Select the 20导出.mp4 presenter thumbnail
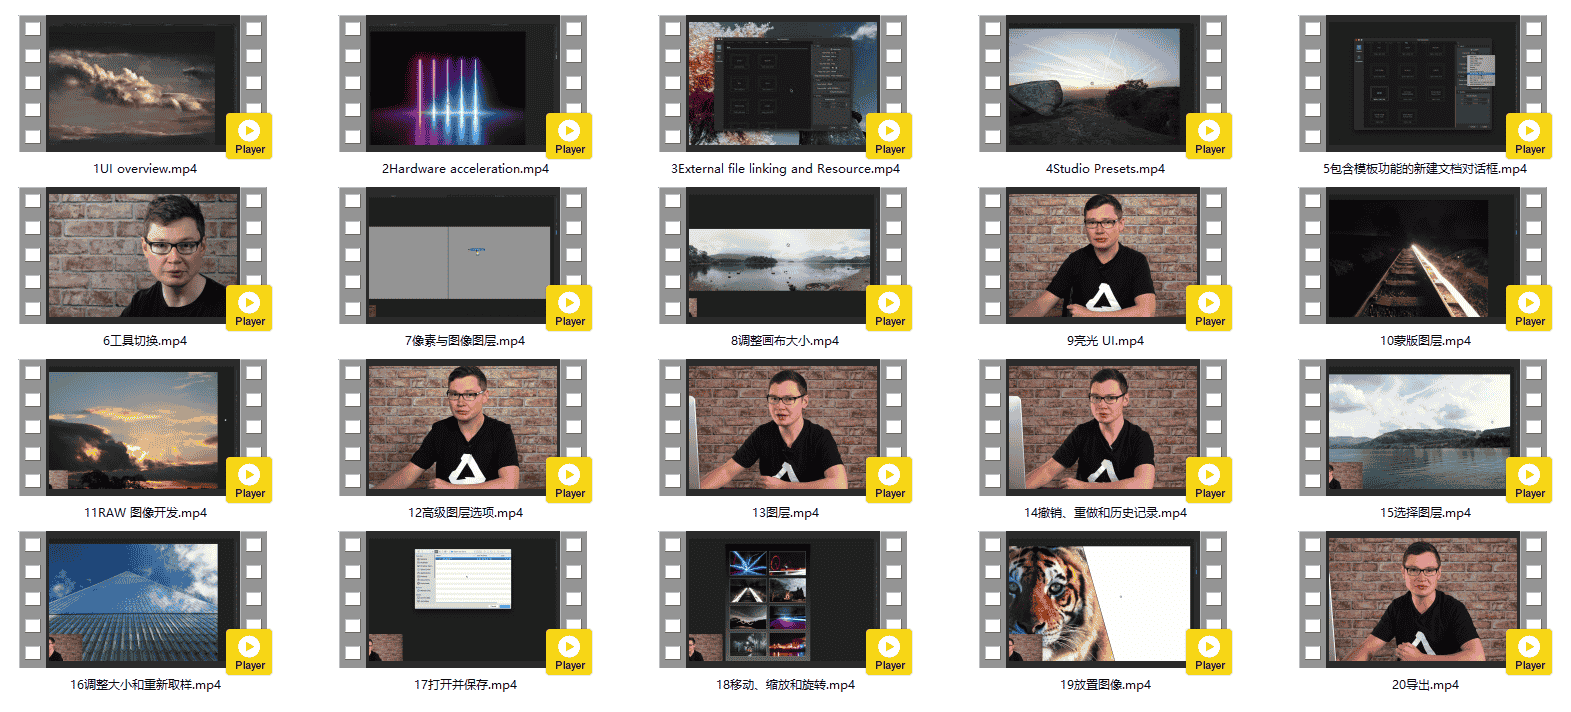Screen dimensions: 1571x712 [x=1423, y=600]
